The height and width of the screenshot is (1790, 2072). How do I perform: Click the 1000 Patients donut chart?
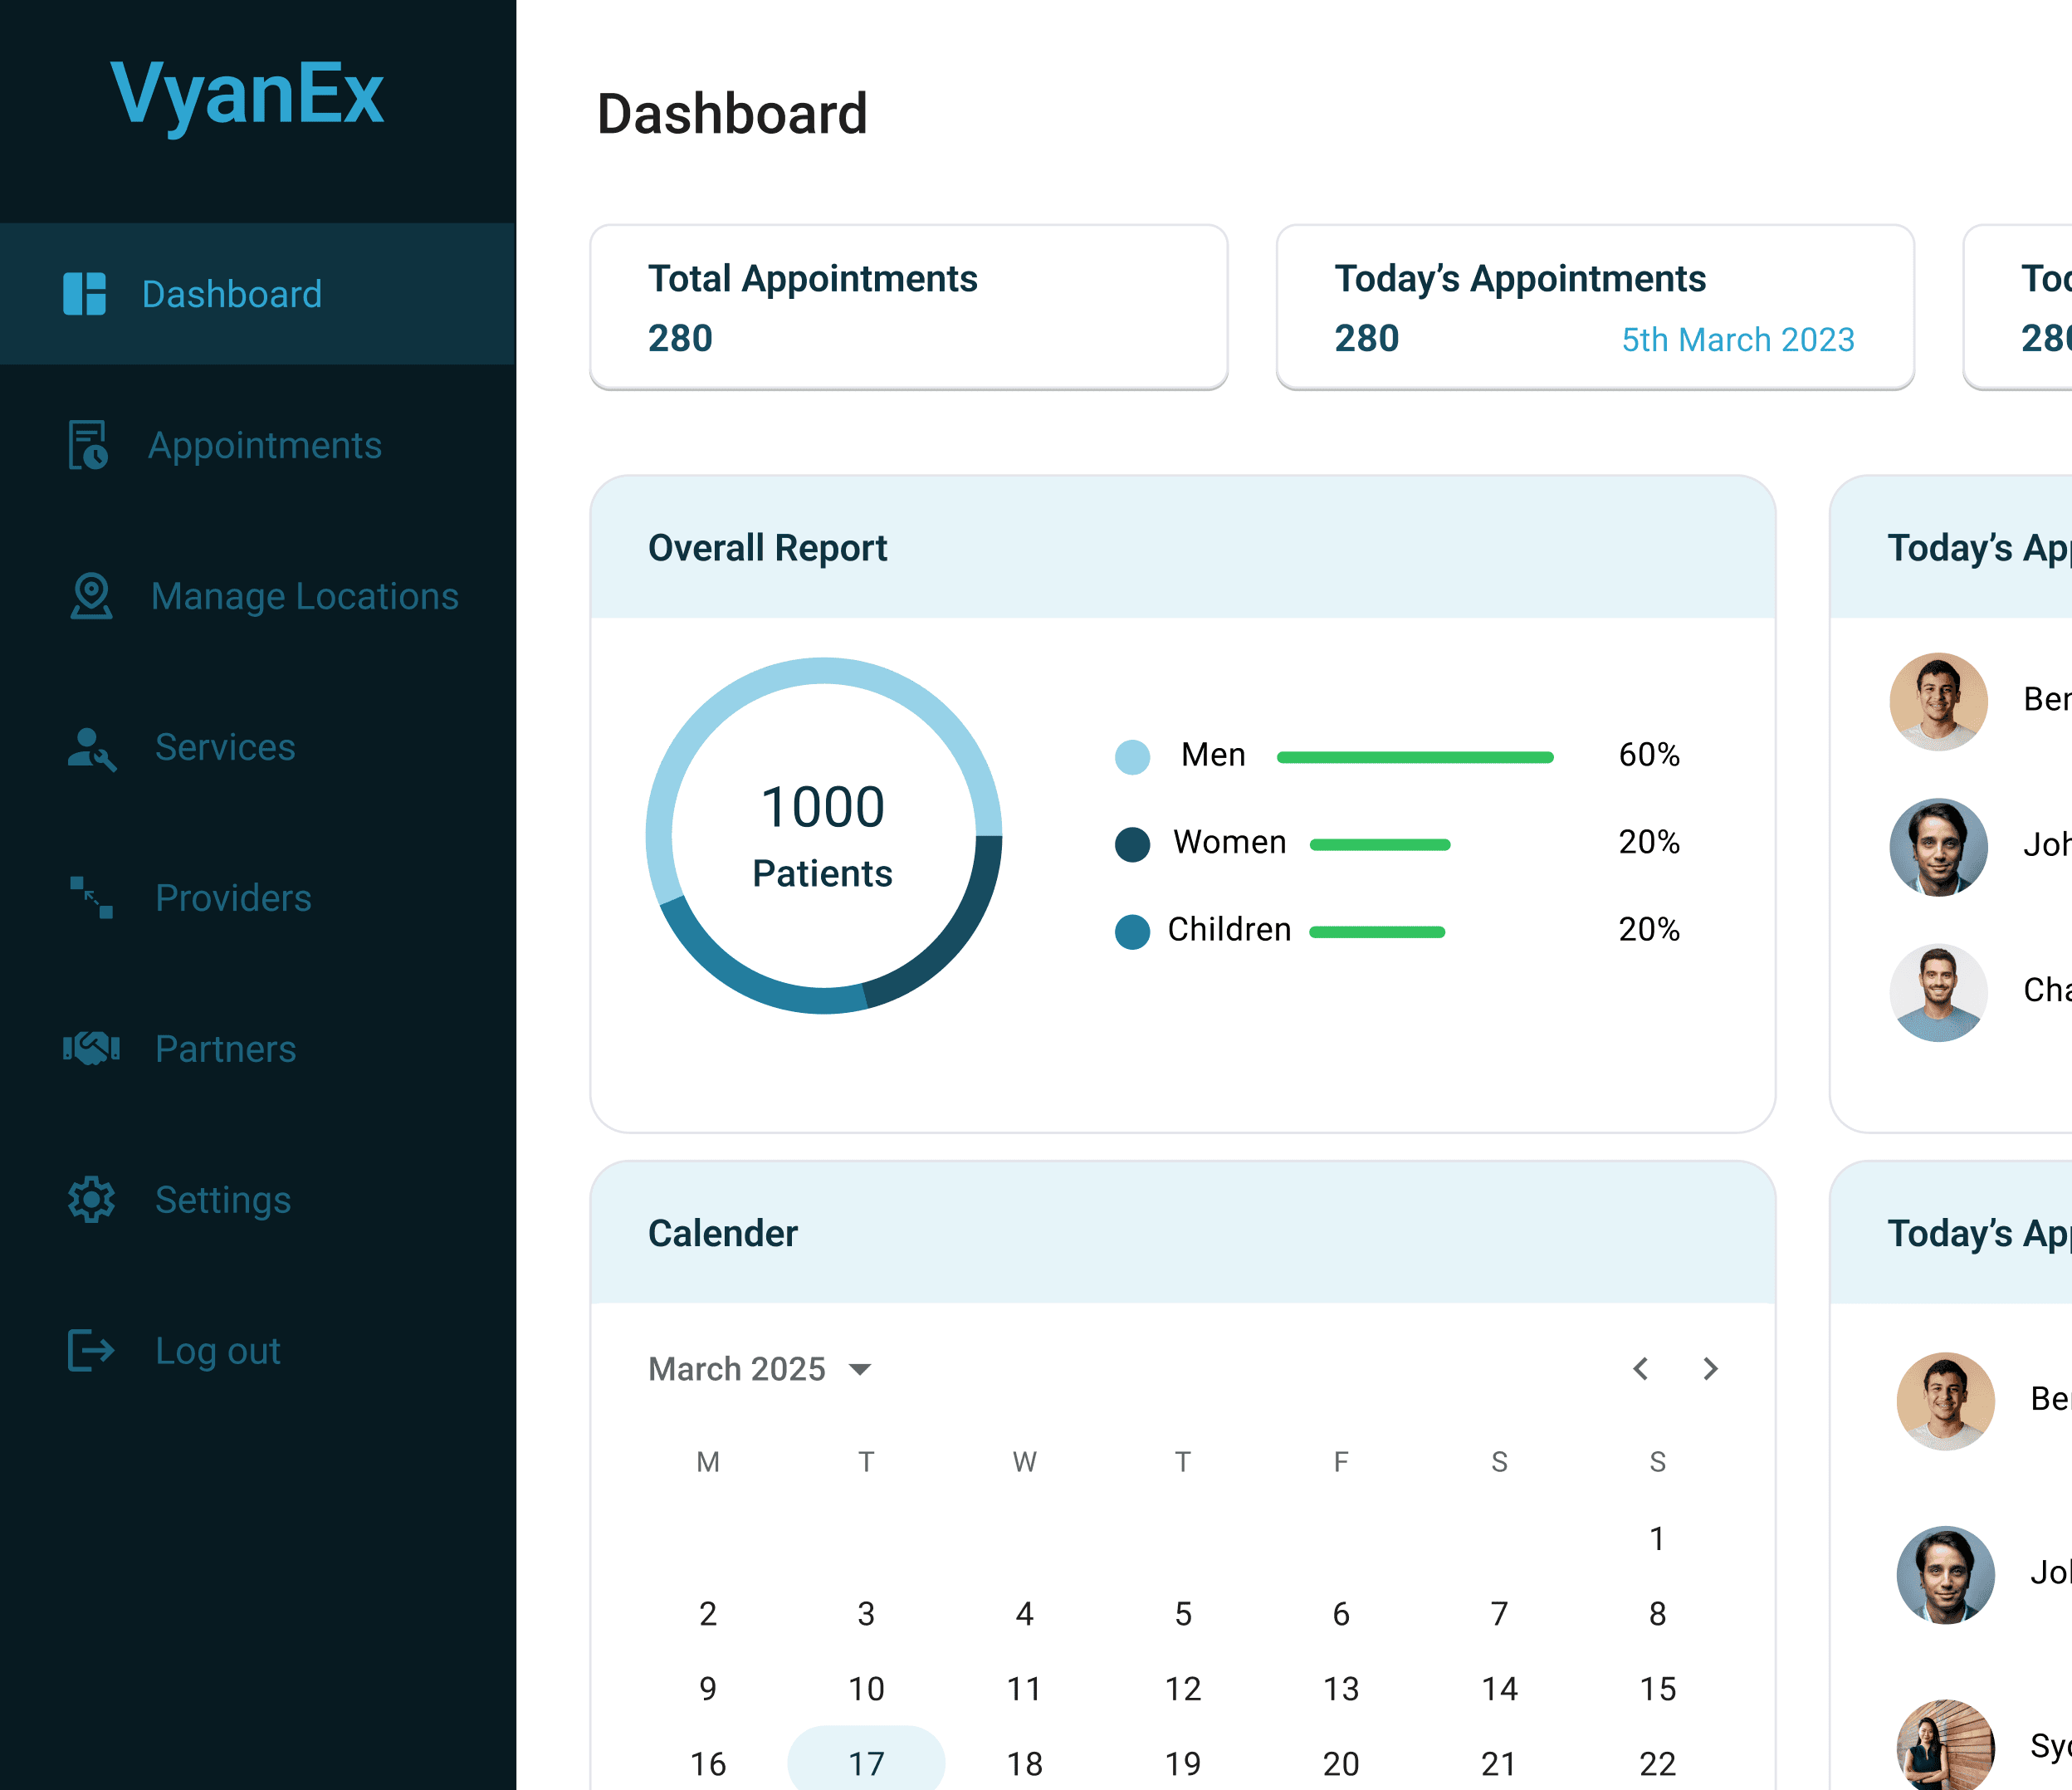[824, 836]
